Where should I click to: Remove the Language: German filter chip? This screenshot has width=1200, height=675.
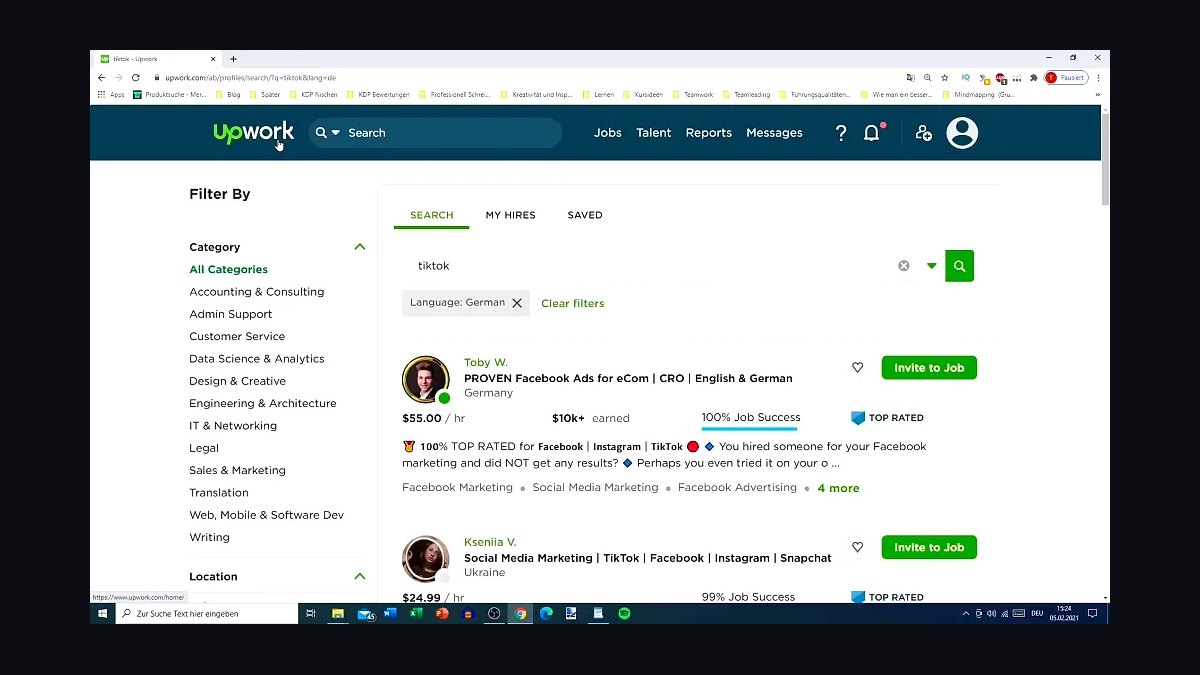(517, 303)
